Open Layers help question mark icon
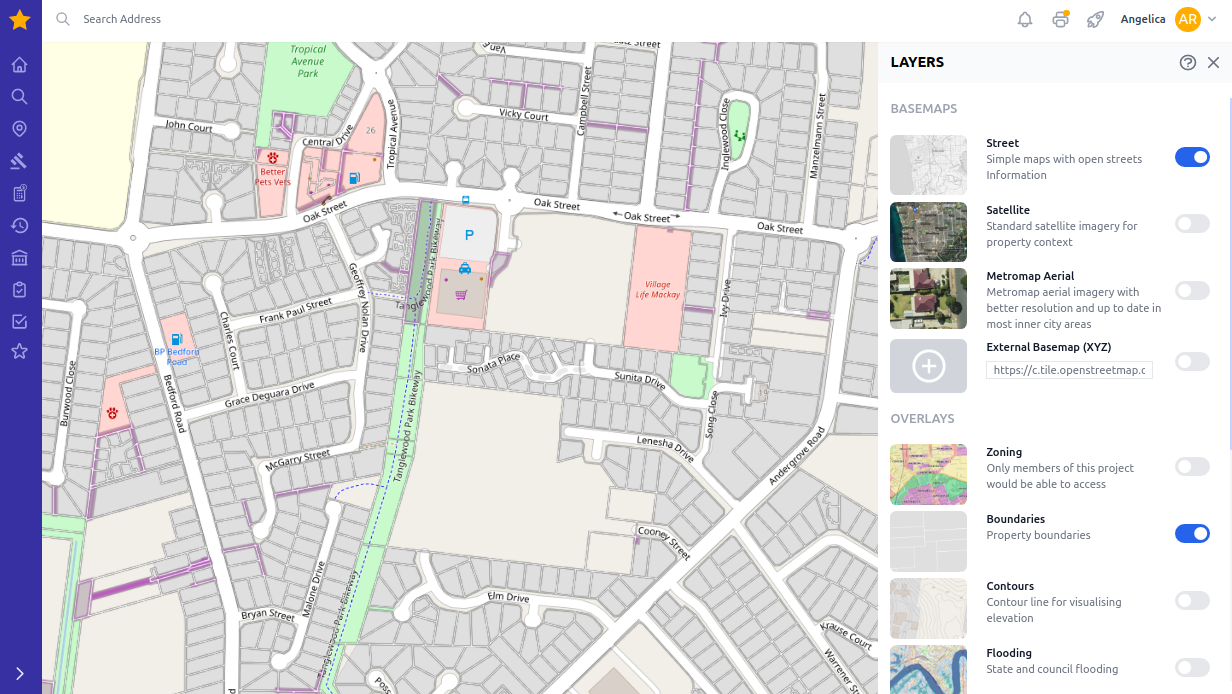 click(1188, 62)
